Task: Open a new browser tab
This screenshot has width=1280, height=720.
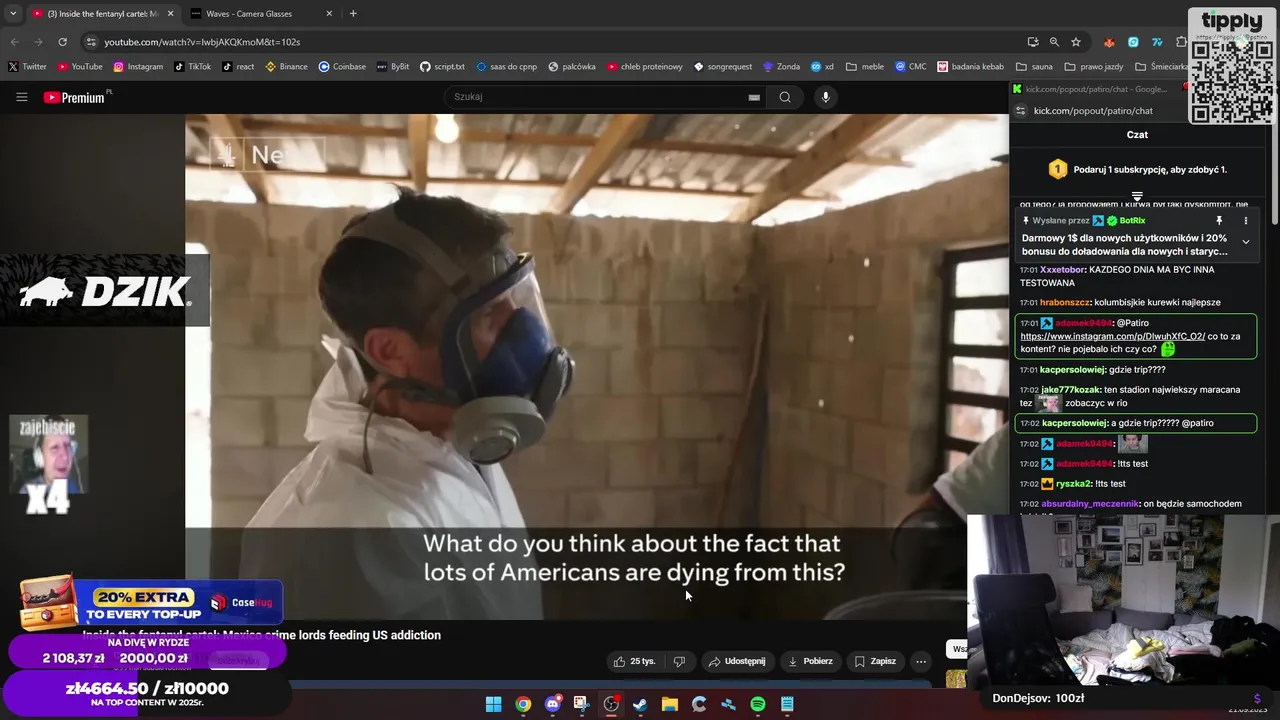Action: point(353,14)
